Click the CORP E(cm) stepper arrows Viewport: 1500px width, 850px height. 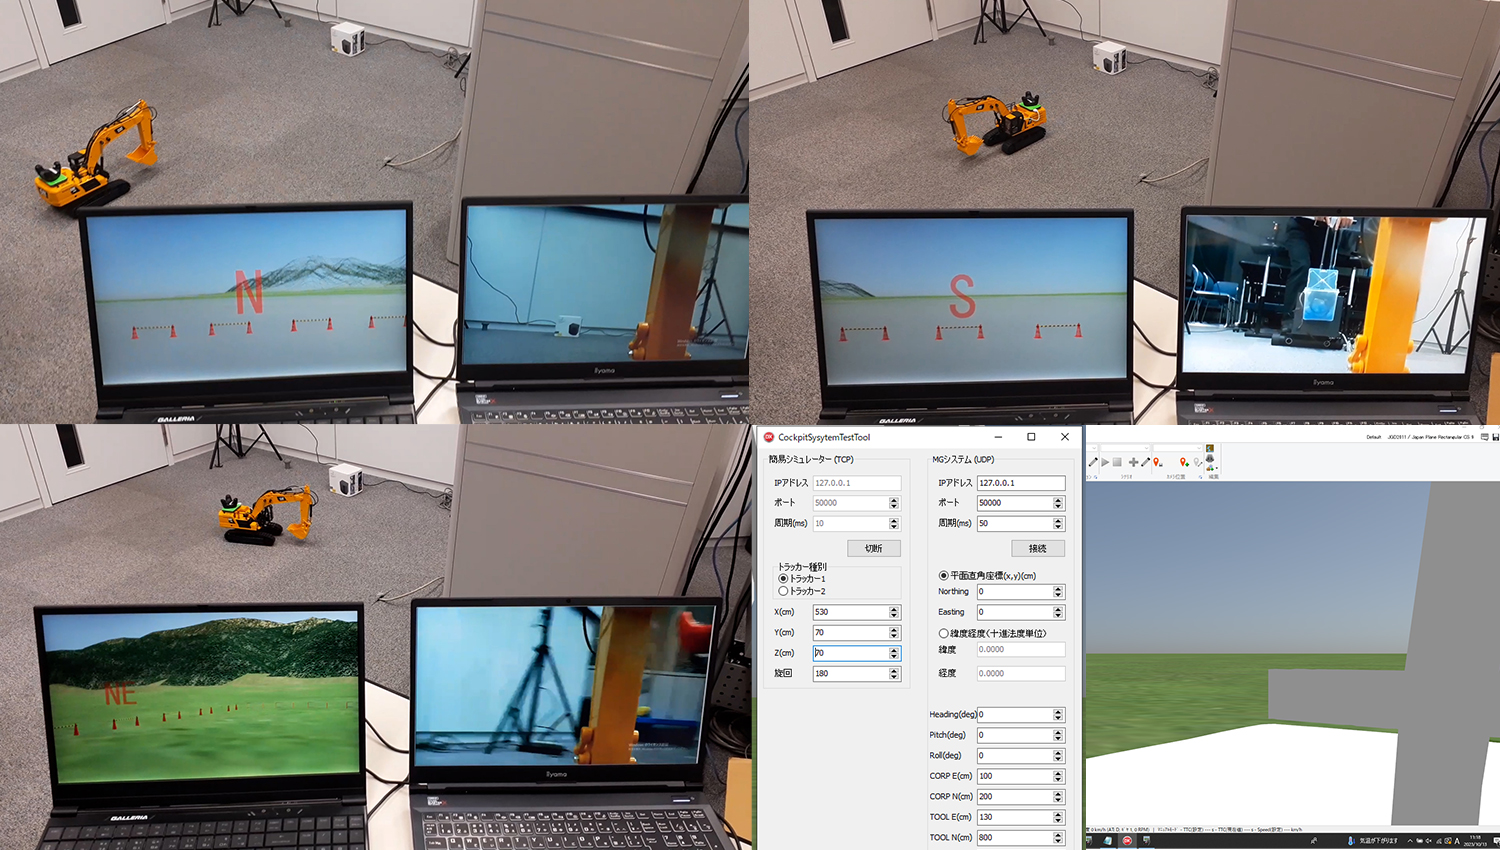click(1058, 776)
